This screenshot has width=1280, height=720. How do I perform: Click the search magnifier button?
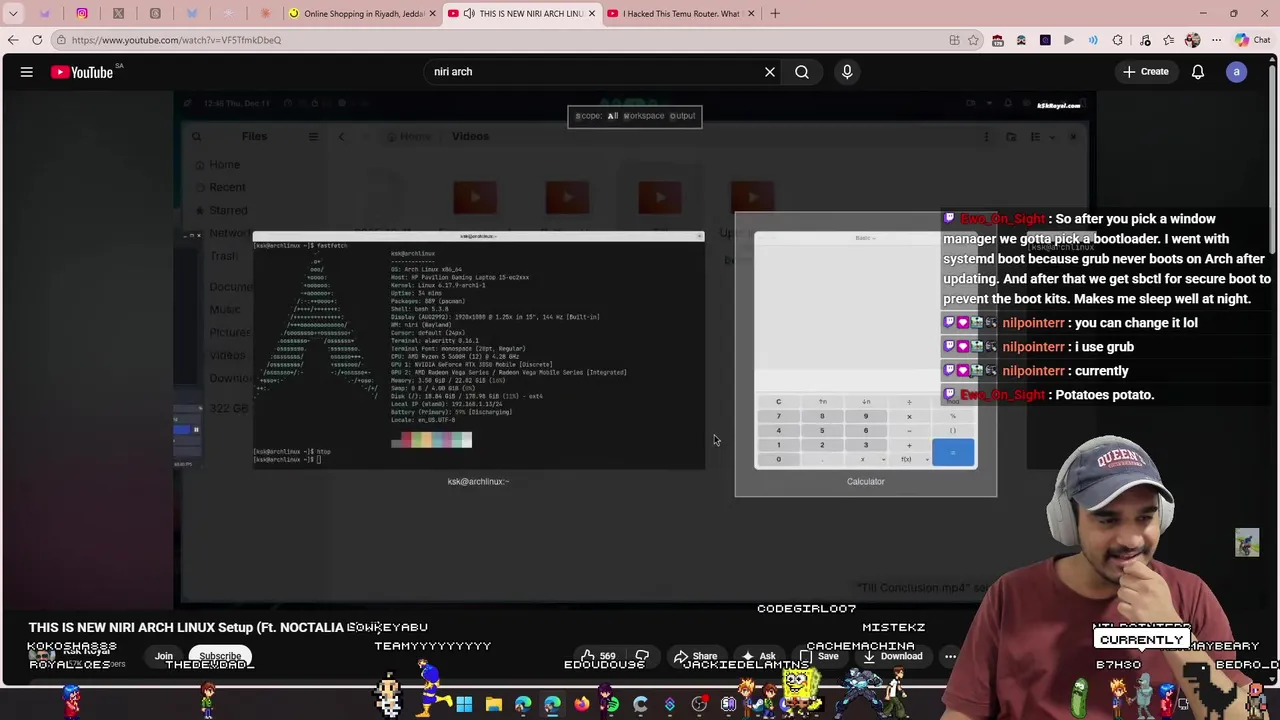802,72
